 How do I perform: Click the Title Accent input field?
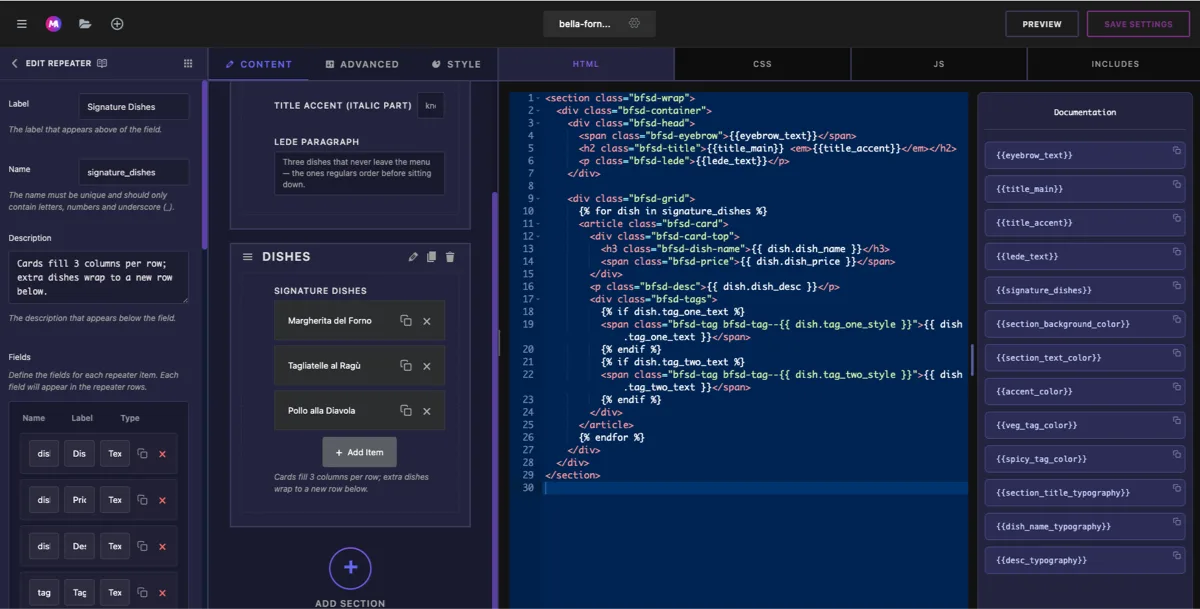click(x=431, y=106)
